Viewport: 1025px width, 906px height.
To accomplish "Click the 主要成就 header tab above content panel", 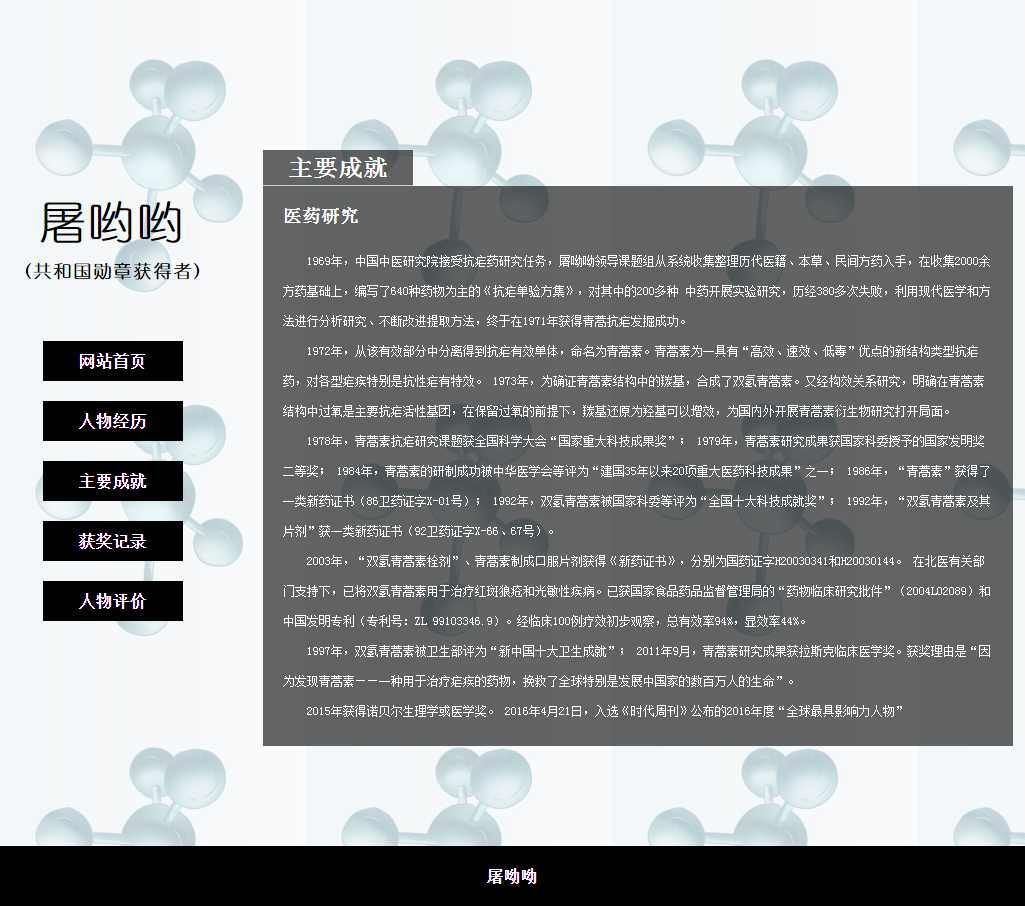I will tap(337, 168).
